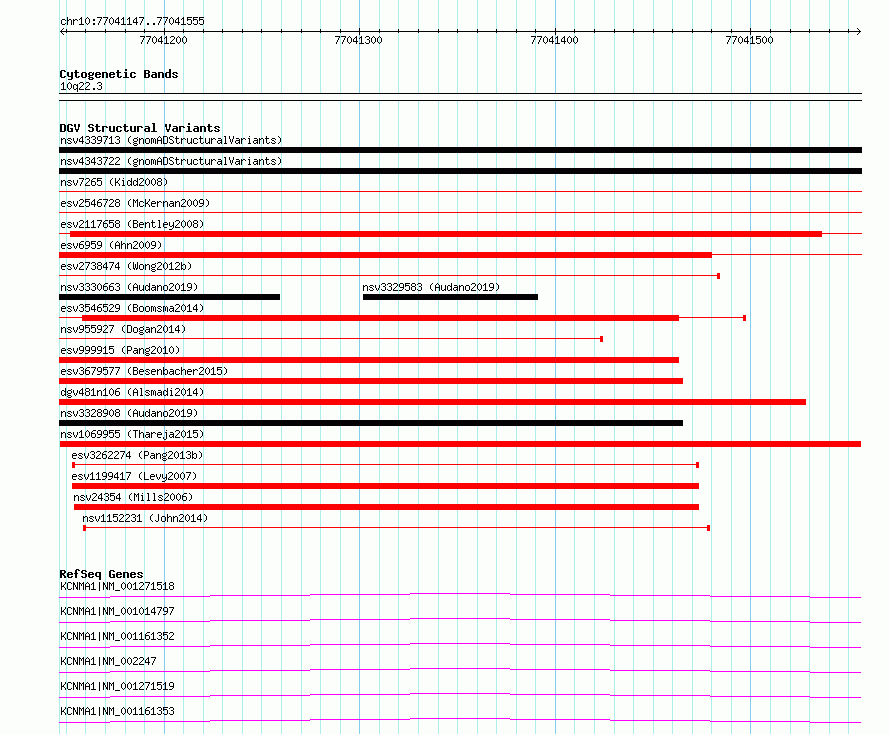Click ruler position 77041400
This screenshot has height=734, width=890.
click(554, 40)
